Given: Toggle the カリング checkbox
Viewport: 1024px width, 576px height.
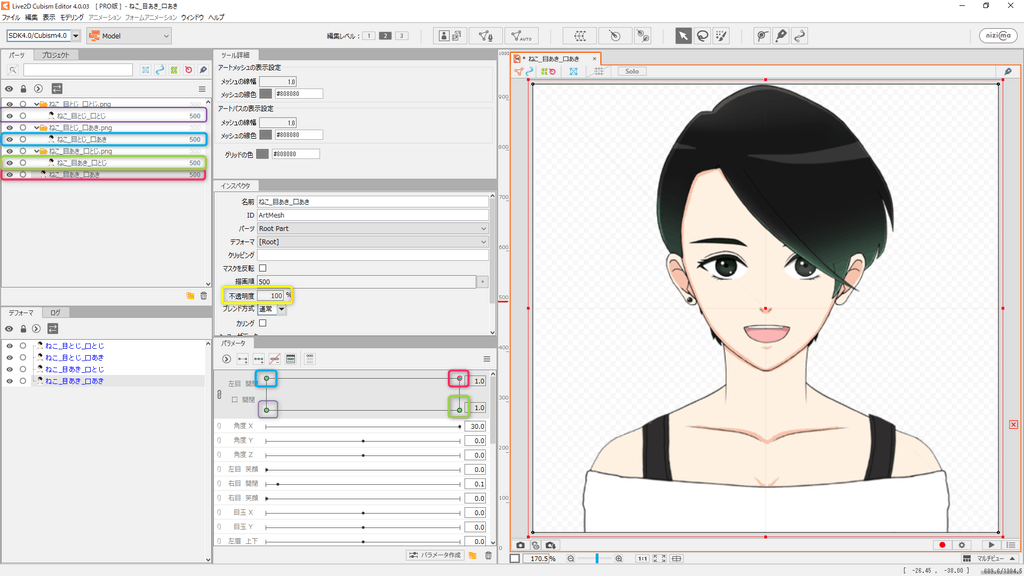Looking at the screenshot, I should coord(263,323).
